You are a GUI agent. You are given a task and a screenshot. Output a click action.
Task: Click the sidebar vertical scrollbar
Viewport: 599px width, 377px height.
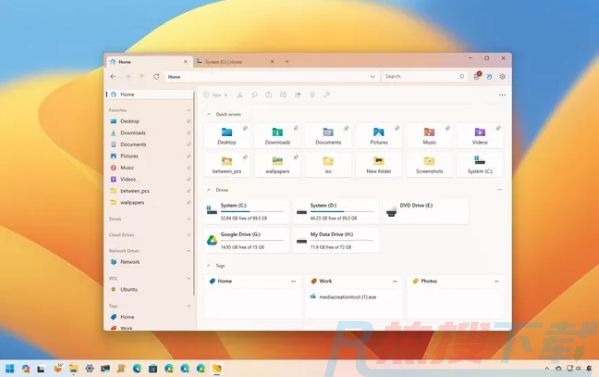(194, 193)
